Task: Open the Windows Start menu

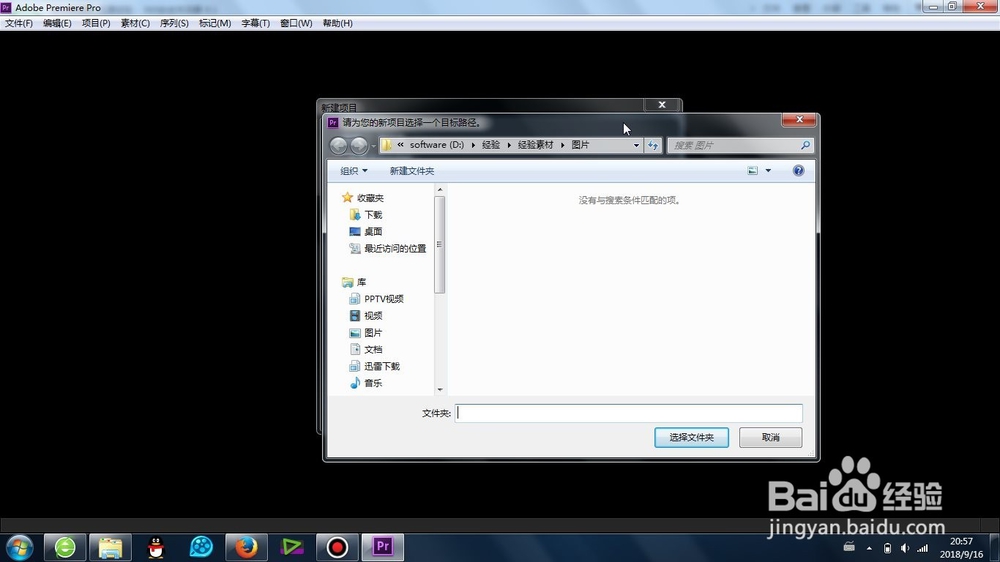Action: 19,547
